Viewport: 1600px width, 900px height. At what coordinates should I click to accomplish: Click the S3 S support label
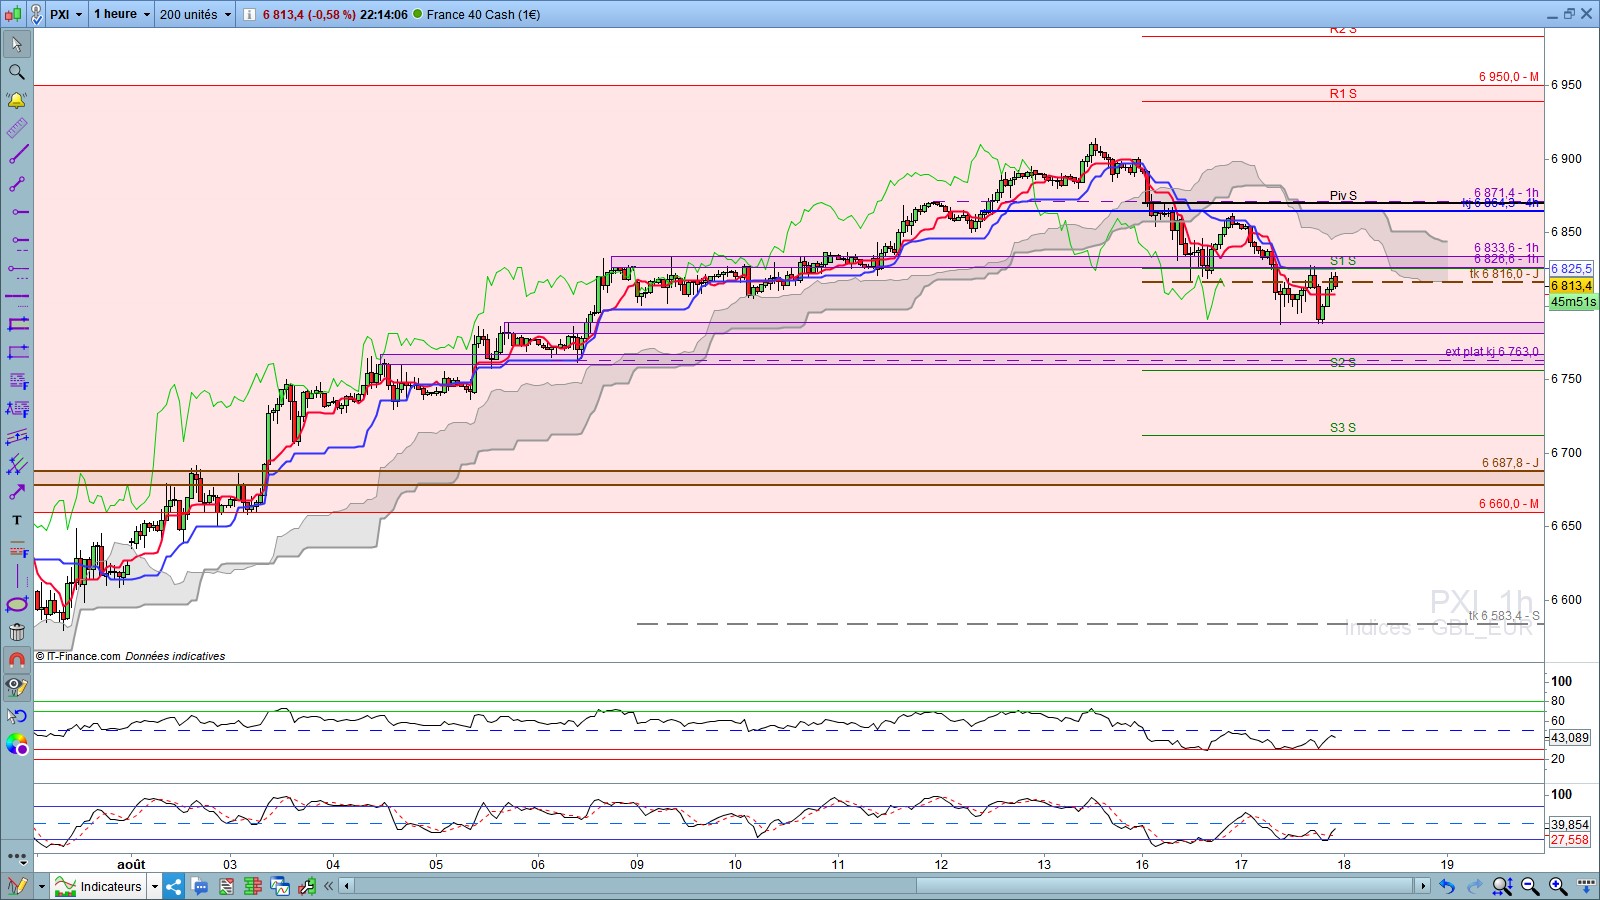1343,428
